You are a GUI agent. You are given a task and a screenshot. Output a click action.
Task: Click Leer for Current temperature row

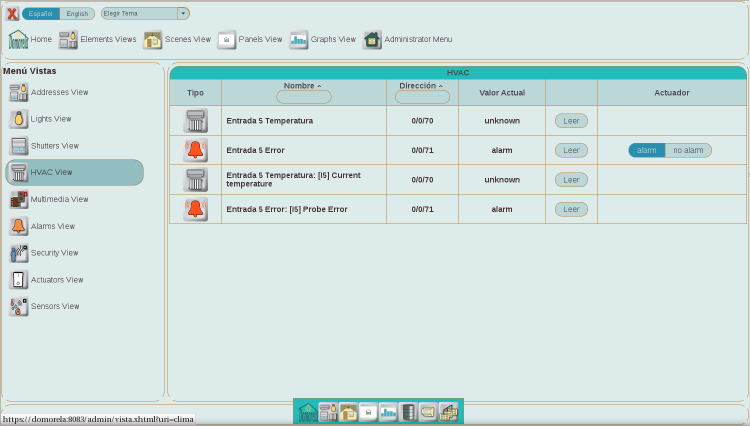pyautogui.click(x=571, y=180)
